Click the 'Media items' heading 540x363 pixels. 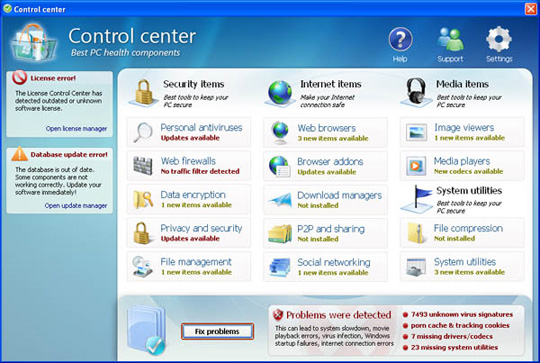coord(462,84)
